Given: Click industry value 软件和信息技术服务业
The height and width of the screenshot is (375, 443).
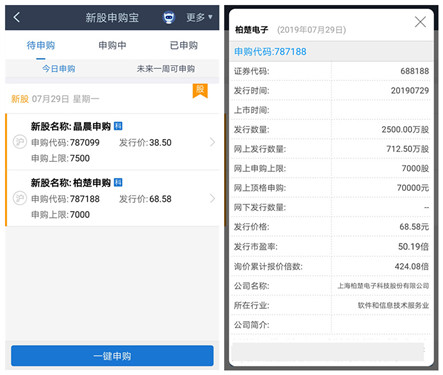Looking at the screenshot, I should pyautogui.click(x=393, y=305).
